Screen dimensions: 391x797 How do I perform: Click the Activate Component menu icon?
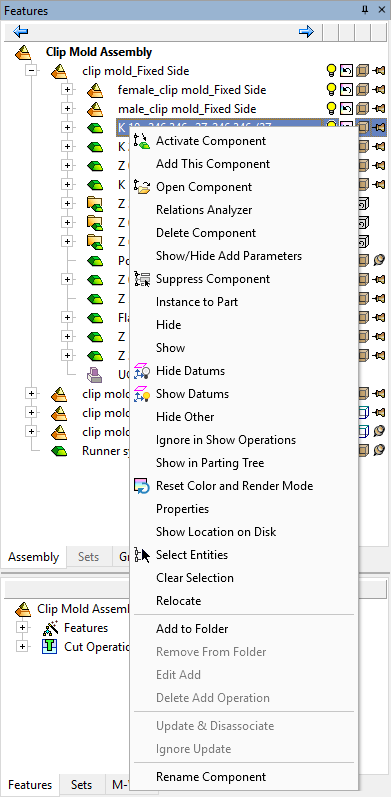click(x=142, y=141)
